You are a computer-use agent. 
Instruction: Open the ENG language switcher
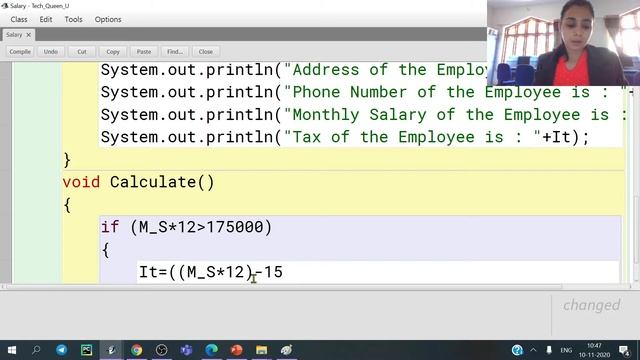(x=566, y=350)
